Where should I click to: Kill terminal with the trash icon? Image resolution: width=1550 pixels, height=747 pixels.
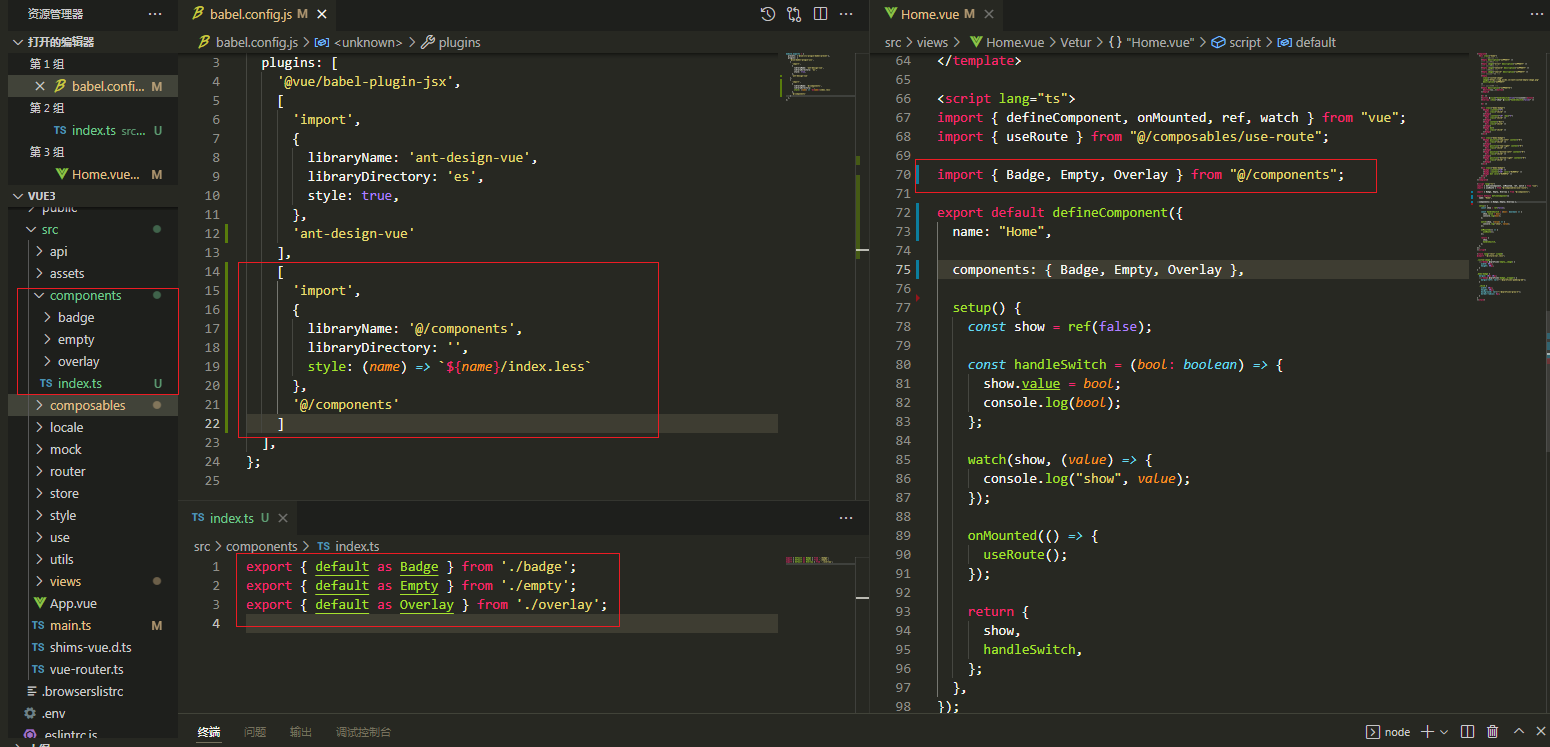1493,732
